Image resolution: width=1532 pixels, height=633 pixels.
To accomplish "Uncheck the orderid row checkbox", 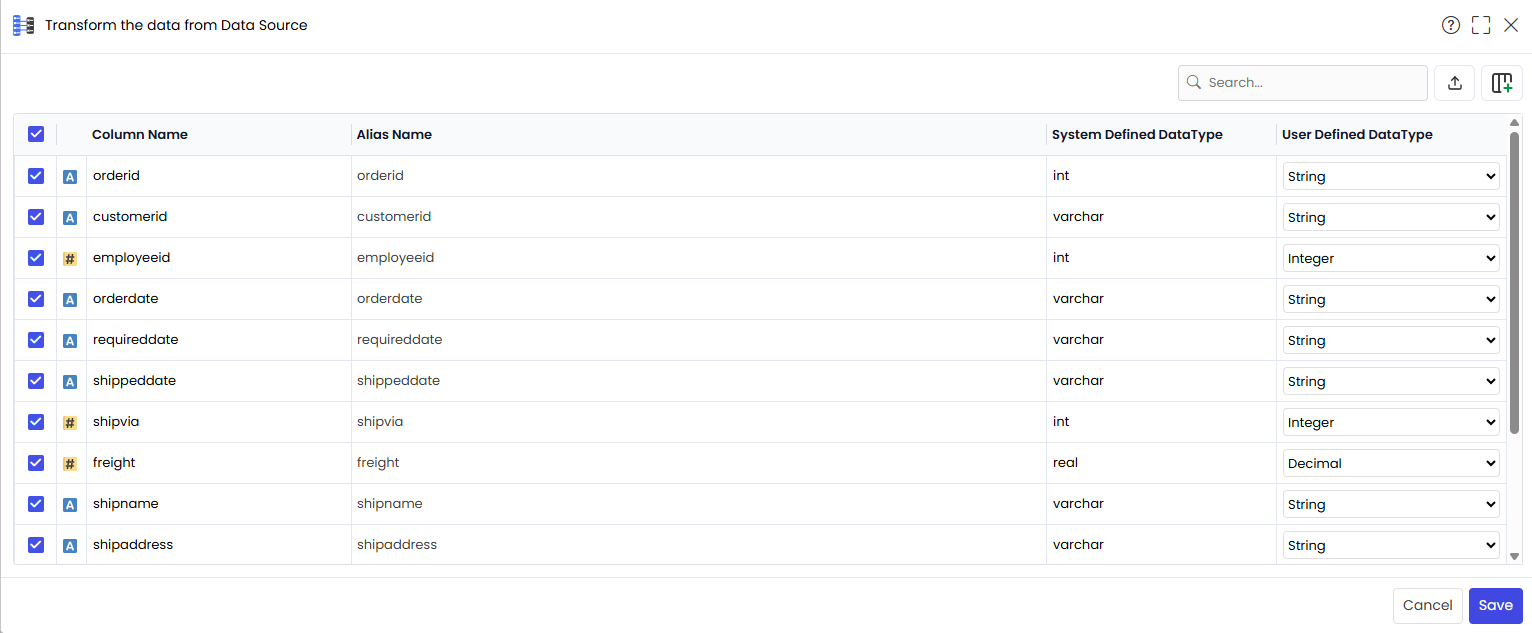I will (x=36, y=176).
